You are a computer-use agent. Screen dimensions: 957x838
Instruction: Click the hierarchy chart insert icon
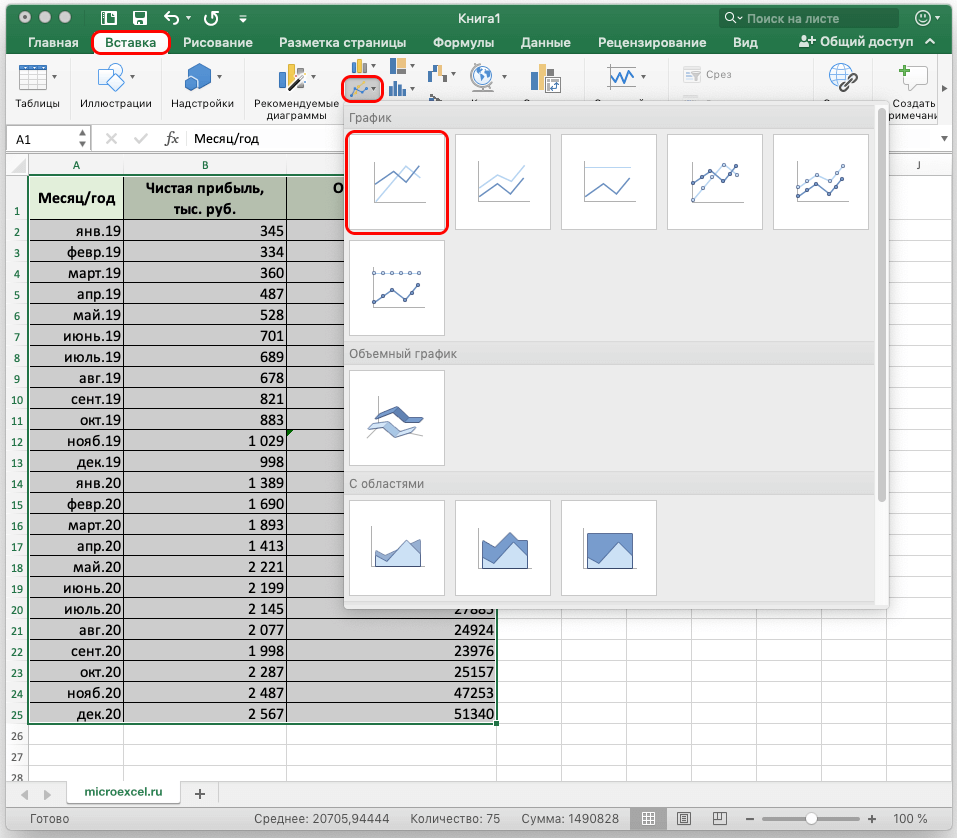[x=398, y=65]
